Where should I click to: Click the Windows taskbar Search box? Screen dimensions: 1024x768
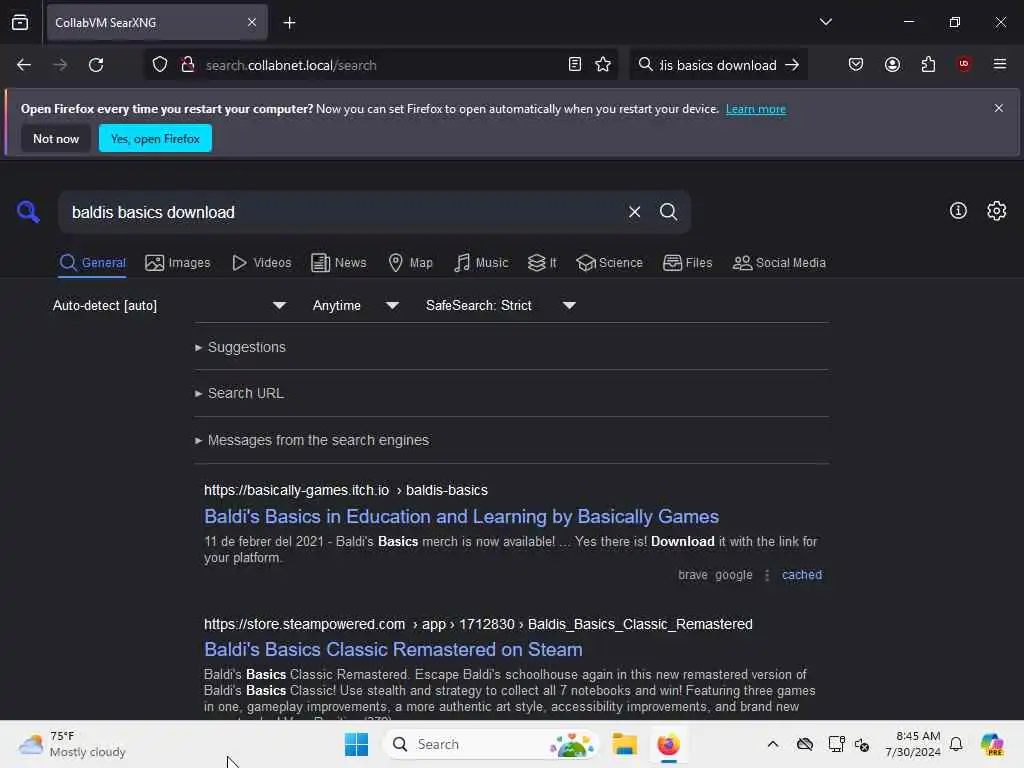coord(491,744)
